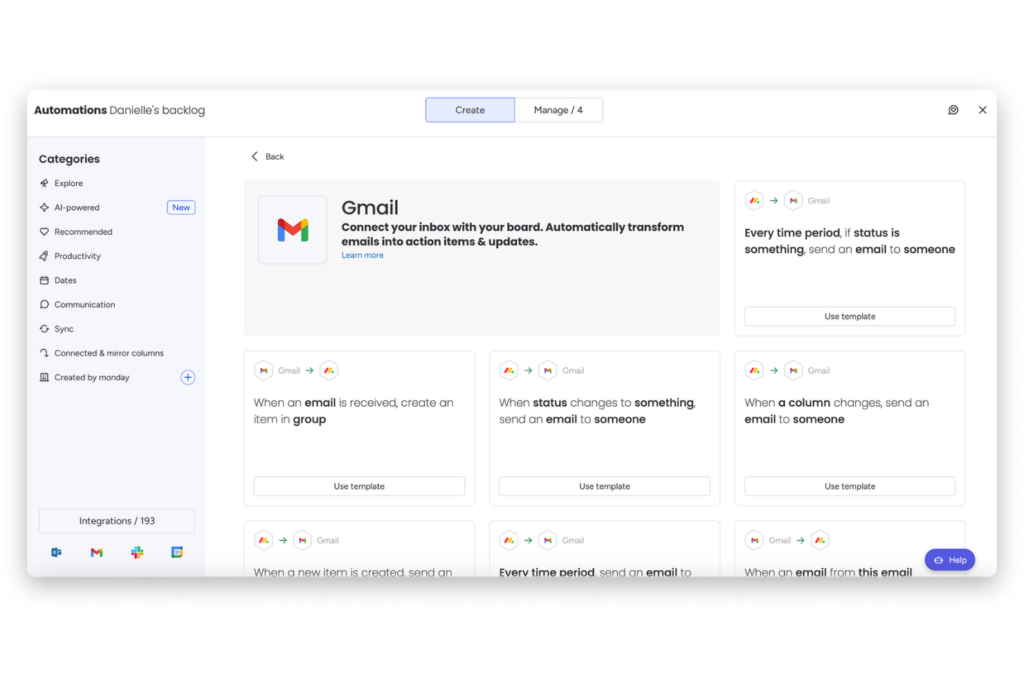Click the Recommended heart icon

click(x=44, y=232)
